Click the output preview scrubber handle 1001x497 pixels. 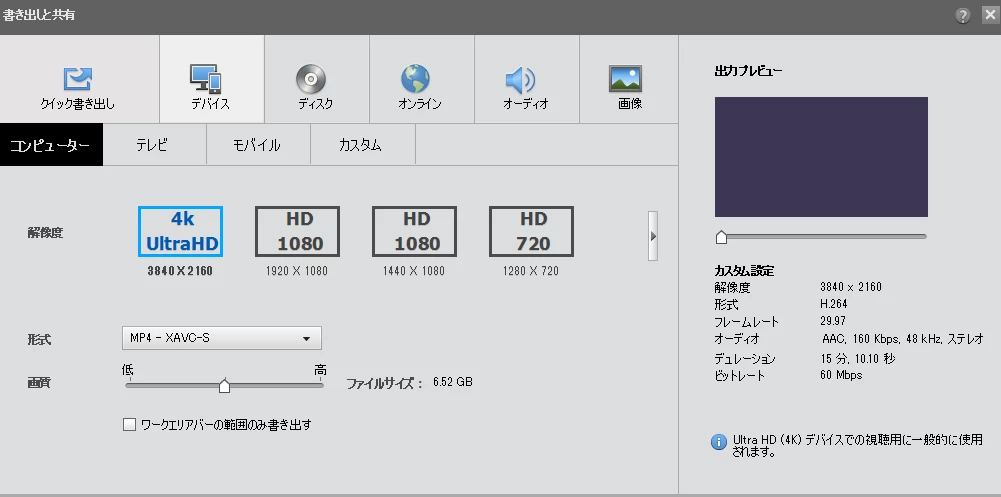click(x=721, y=237)
